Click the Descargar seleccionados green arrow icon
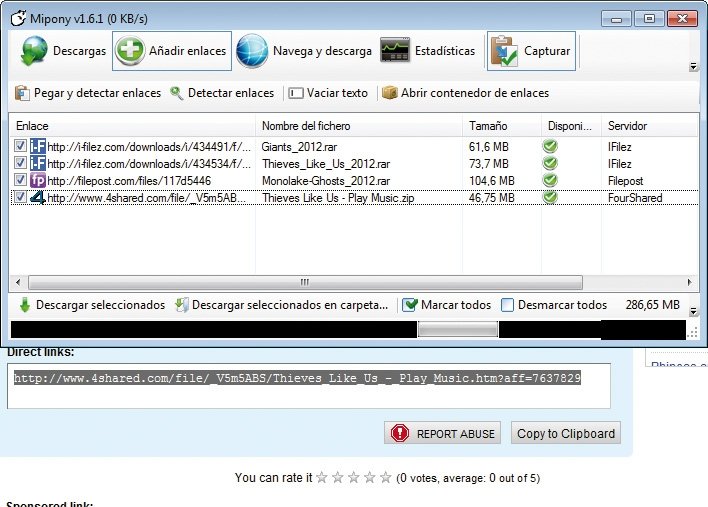708x507 pixels. (25, 305)
